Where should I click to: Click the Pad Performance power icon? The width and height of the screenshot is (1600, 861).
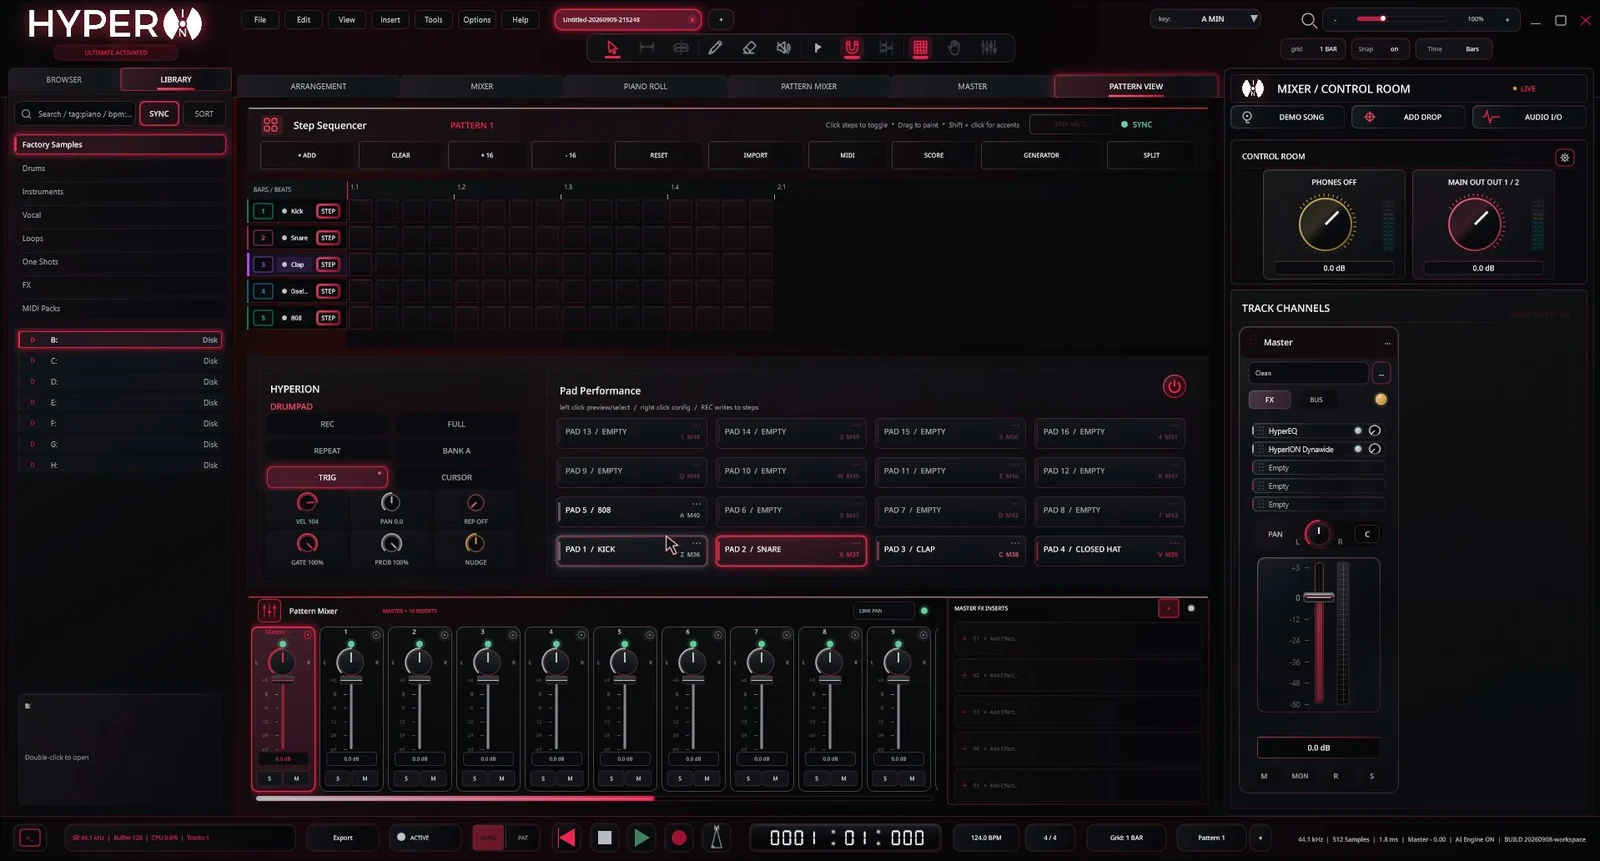click(x=1174, y=386)
